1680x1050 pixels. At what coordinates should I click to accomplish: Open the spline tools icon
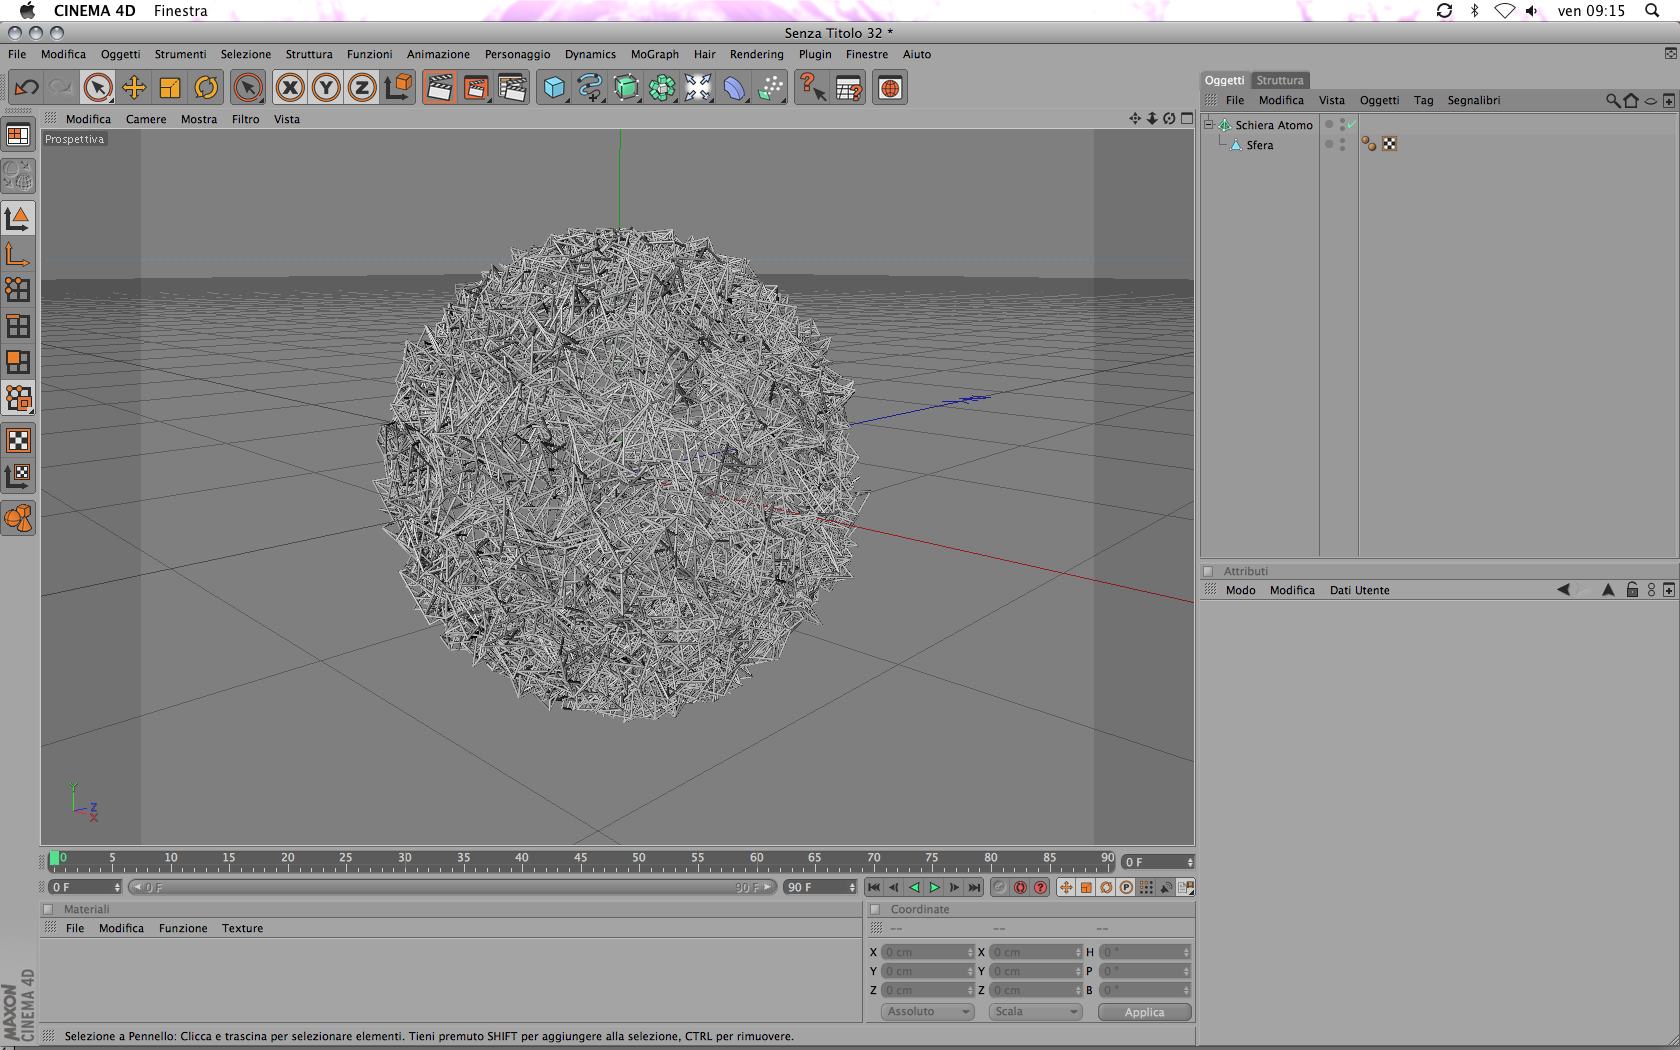pos(590,88)
